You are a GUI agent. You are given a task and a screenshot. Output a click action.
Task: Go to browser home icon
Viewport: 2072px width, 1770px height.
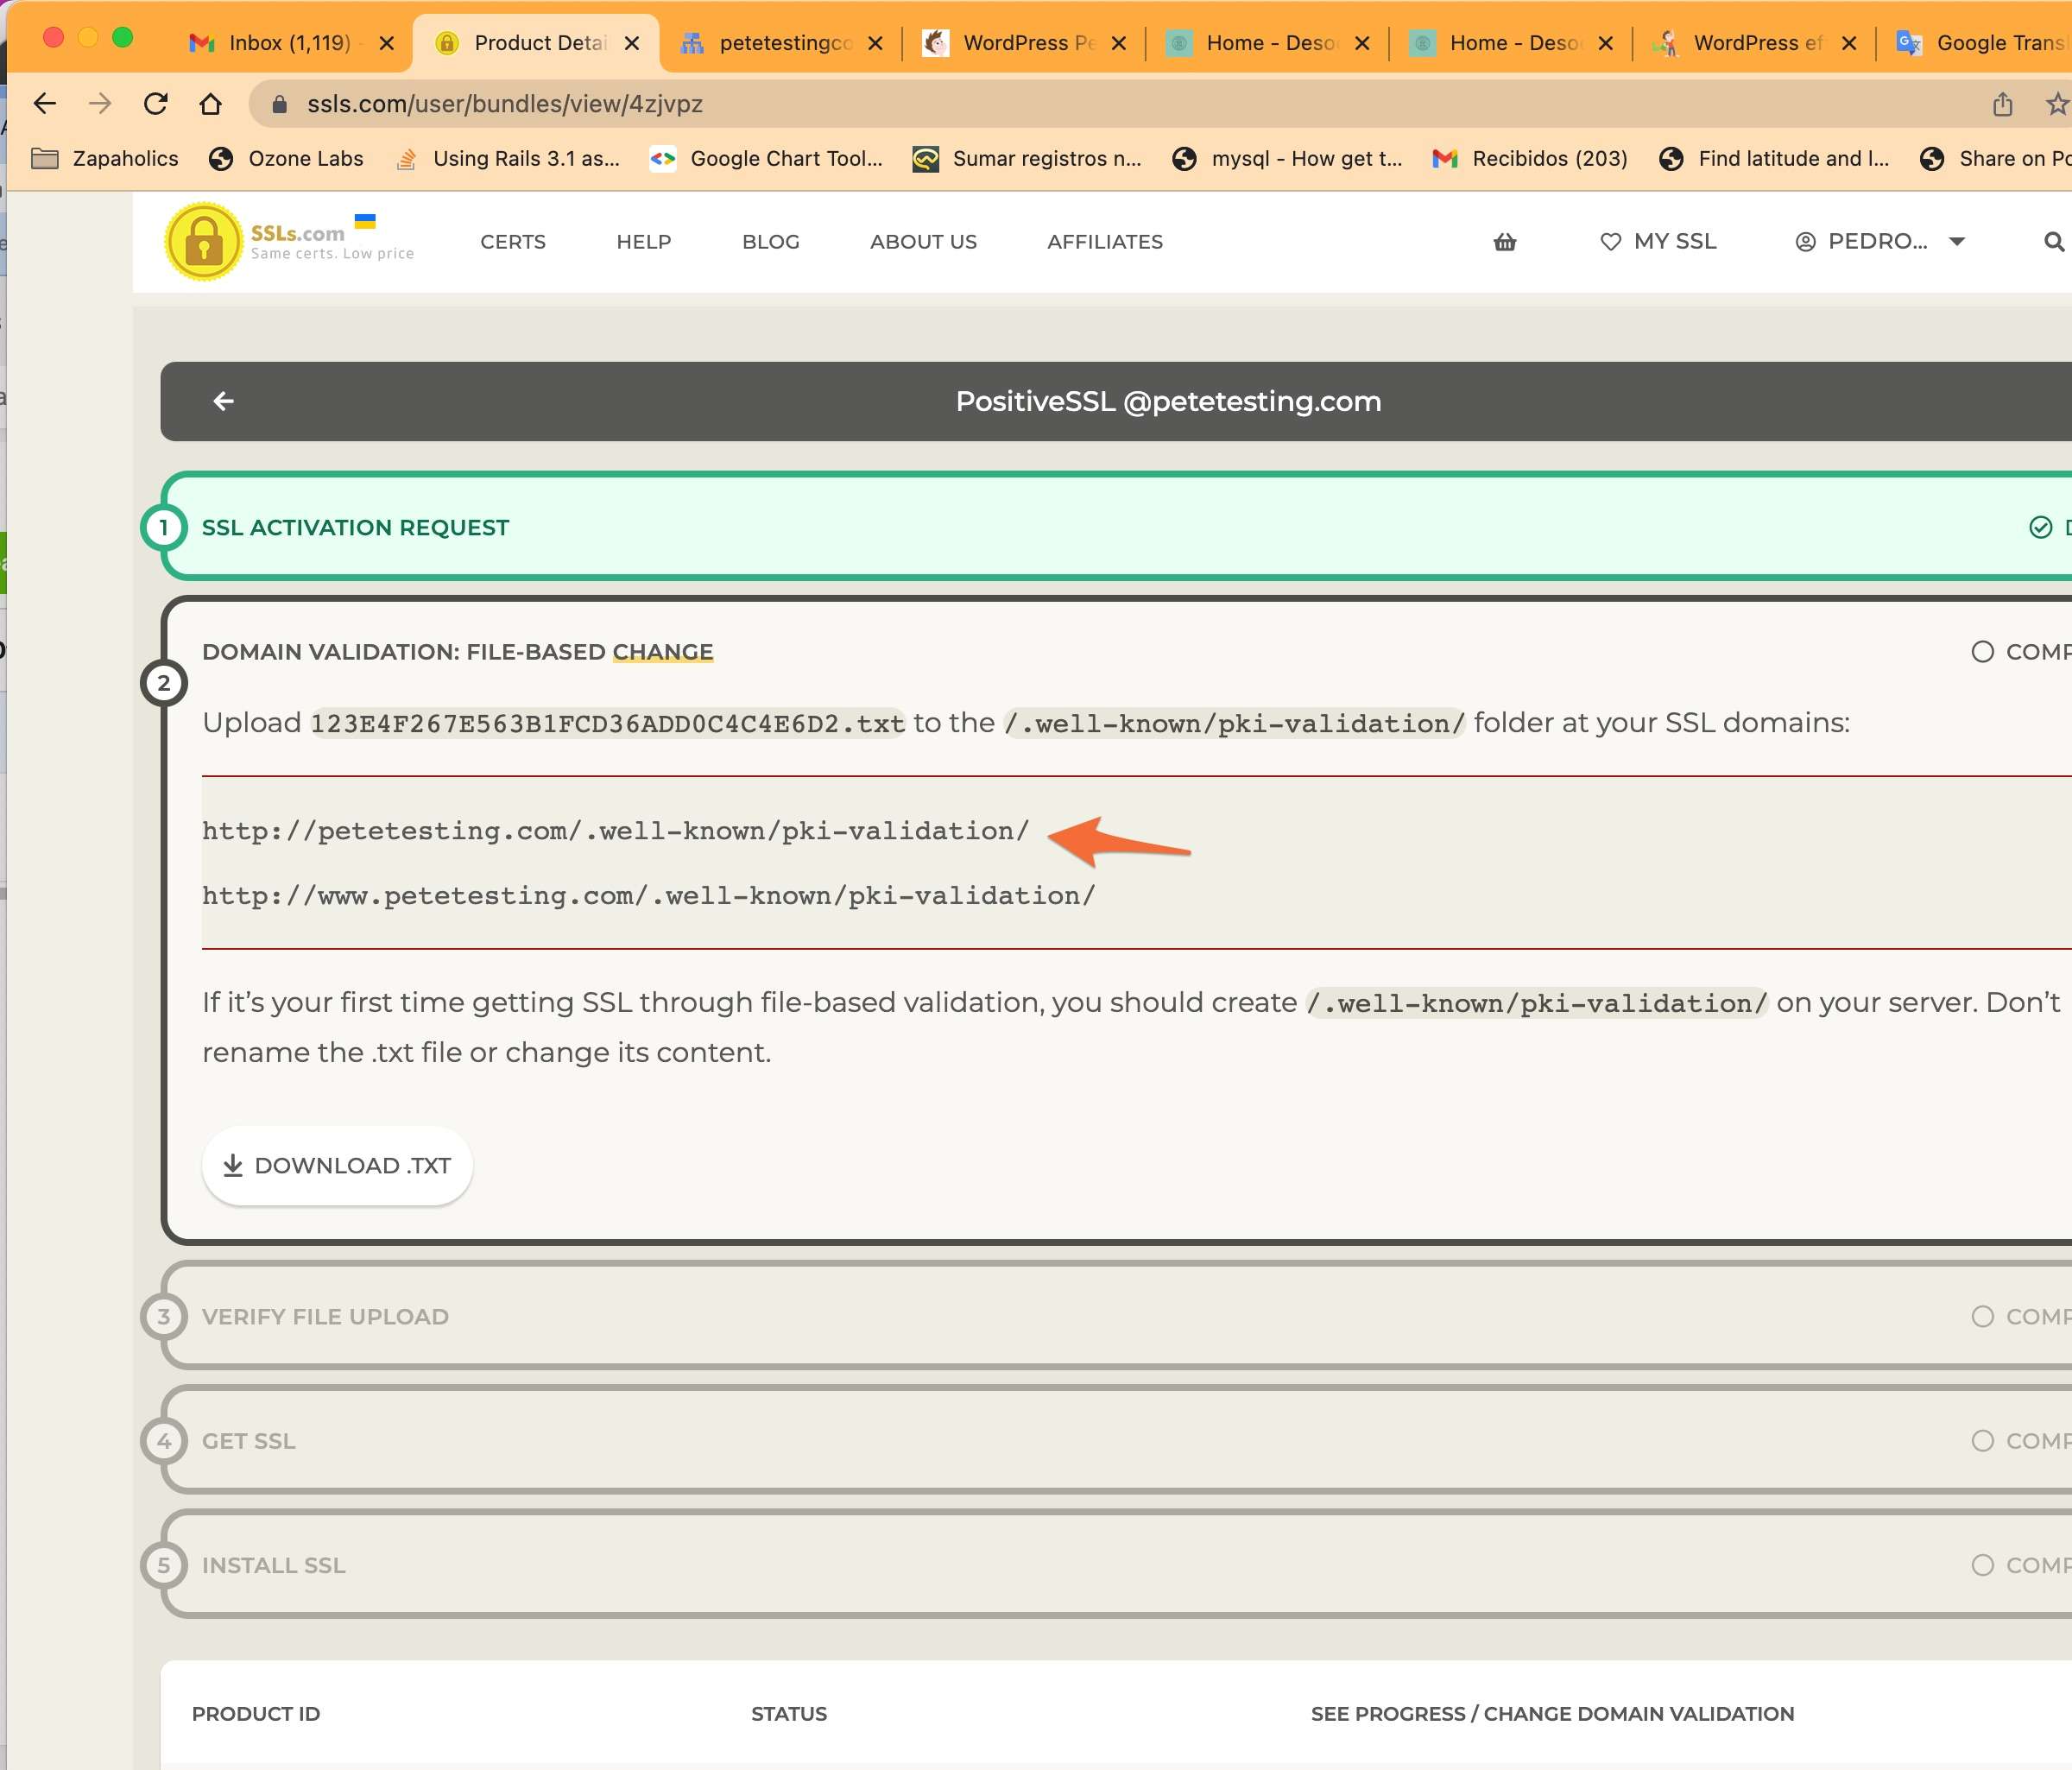point(210,104)
